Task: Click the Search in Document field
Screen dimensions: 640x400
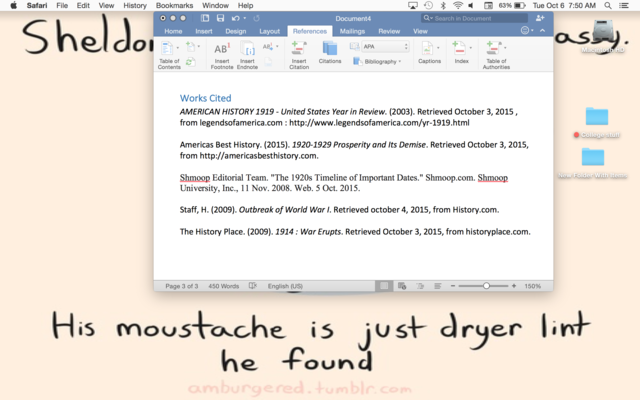Action: click(x=474, y=18)
